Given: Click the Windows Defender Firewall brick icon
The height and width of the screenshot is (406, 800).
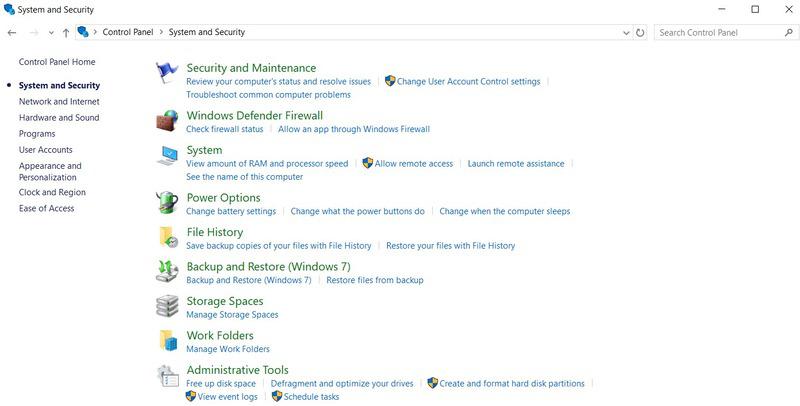Looking at the screenshot, I should [x=167, y=121].
